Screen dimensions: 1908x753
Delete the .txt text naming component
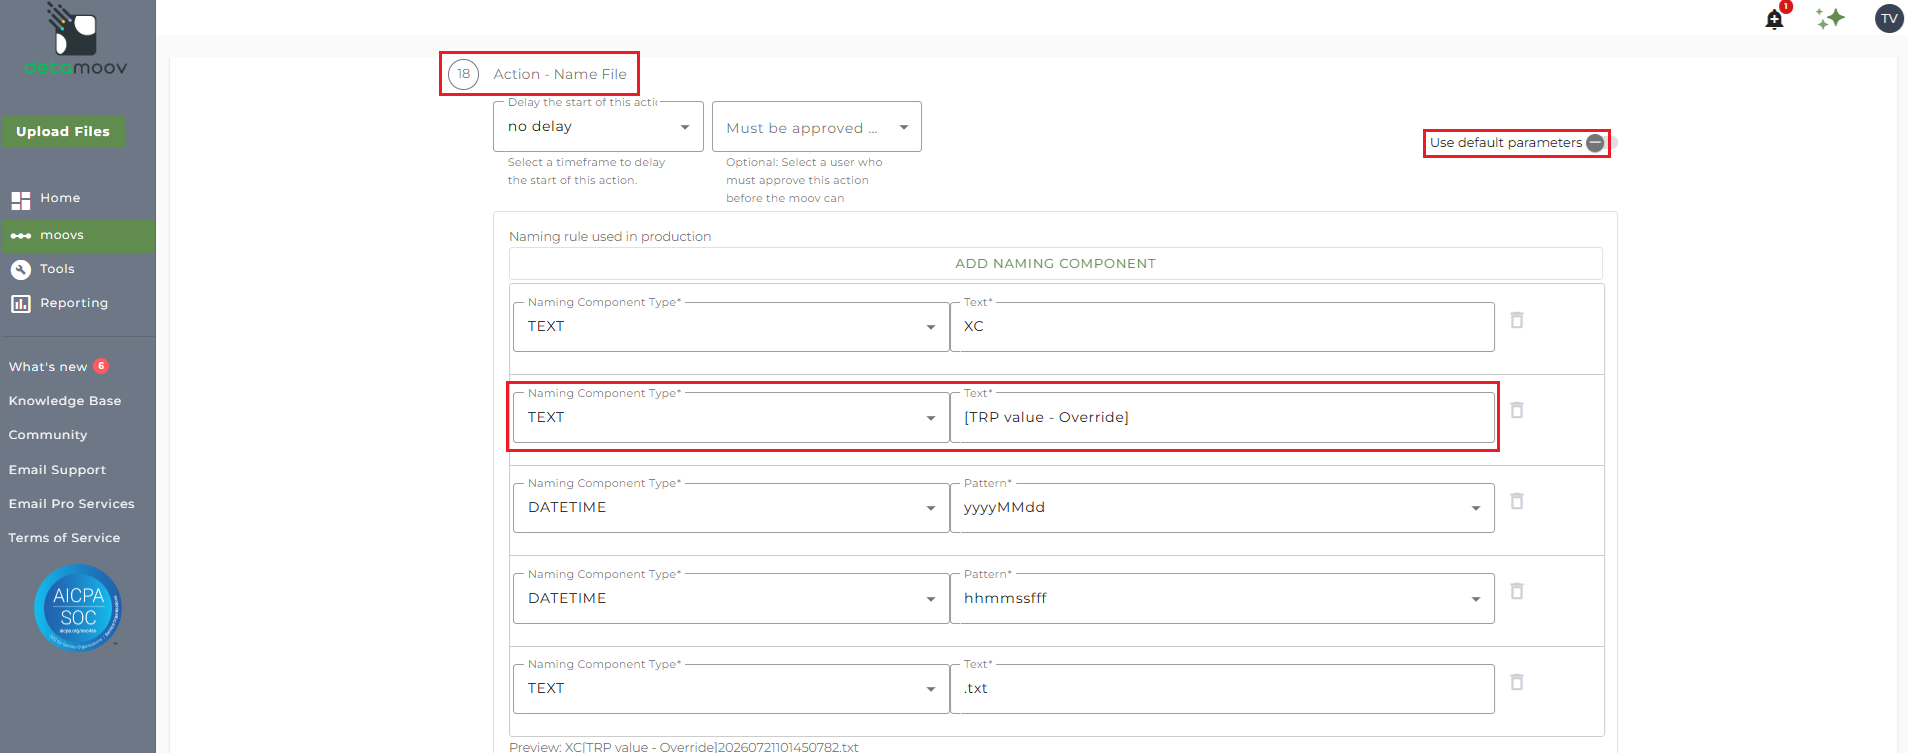(1517, 682)
